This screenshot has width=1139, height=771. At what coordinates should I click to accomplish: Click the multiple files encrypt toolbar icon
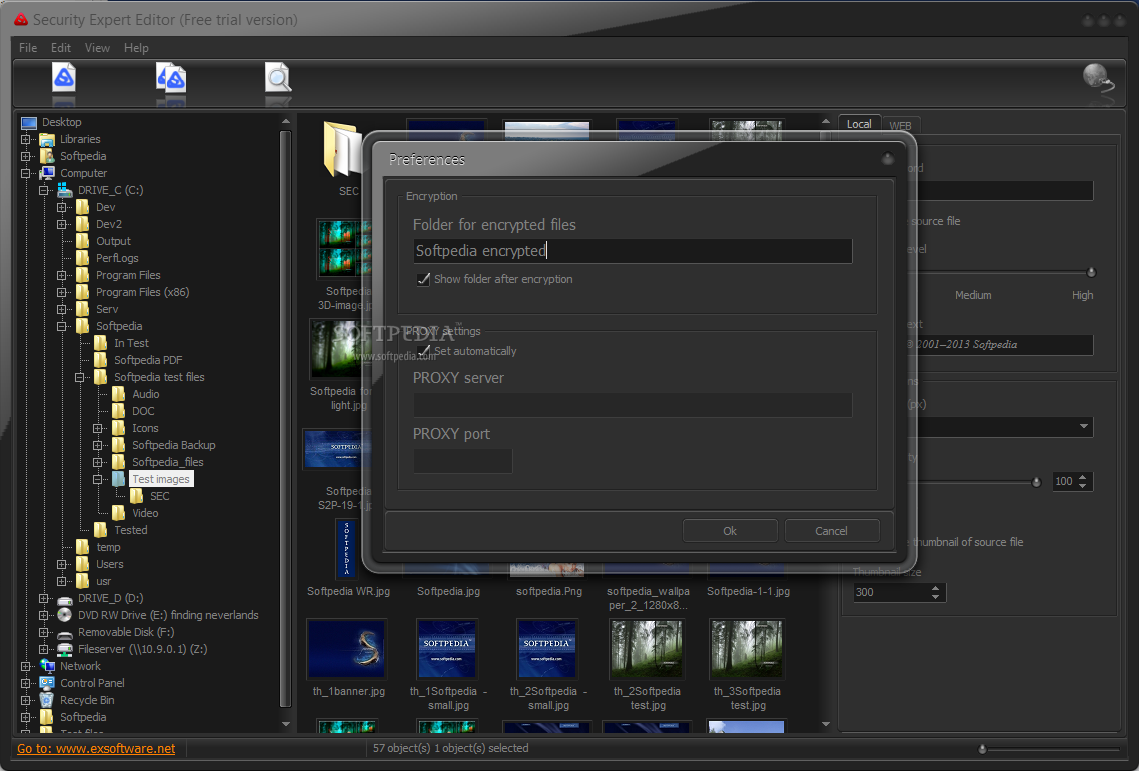click(x=171, y=78)
